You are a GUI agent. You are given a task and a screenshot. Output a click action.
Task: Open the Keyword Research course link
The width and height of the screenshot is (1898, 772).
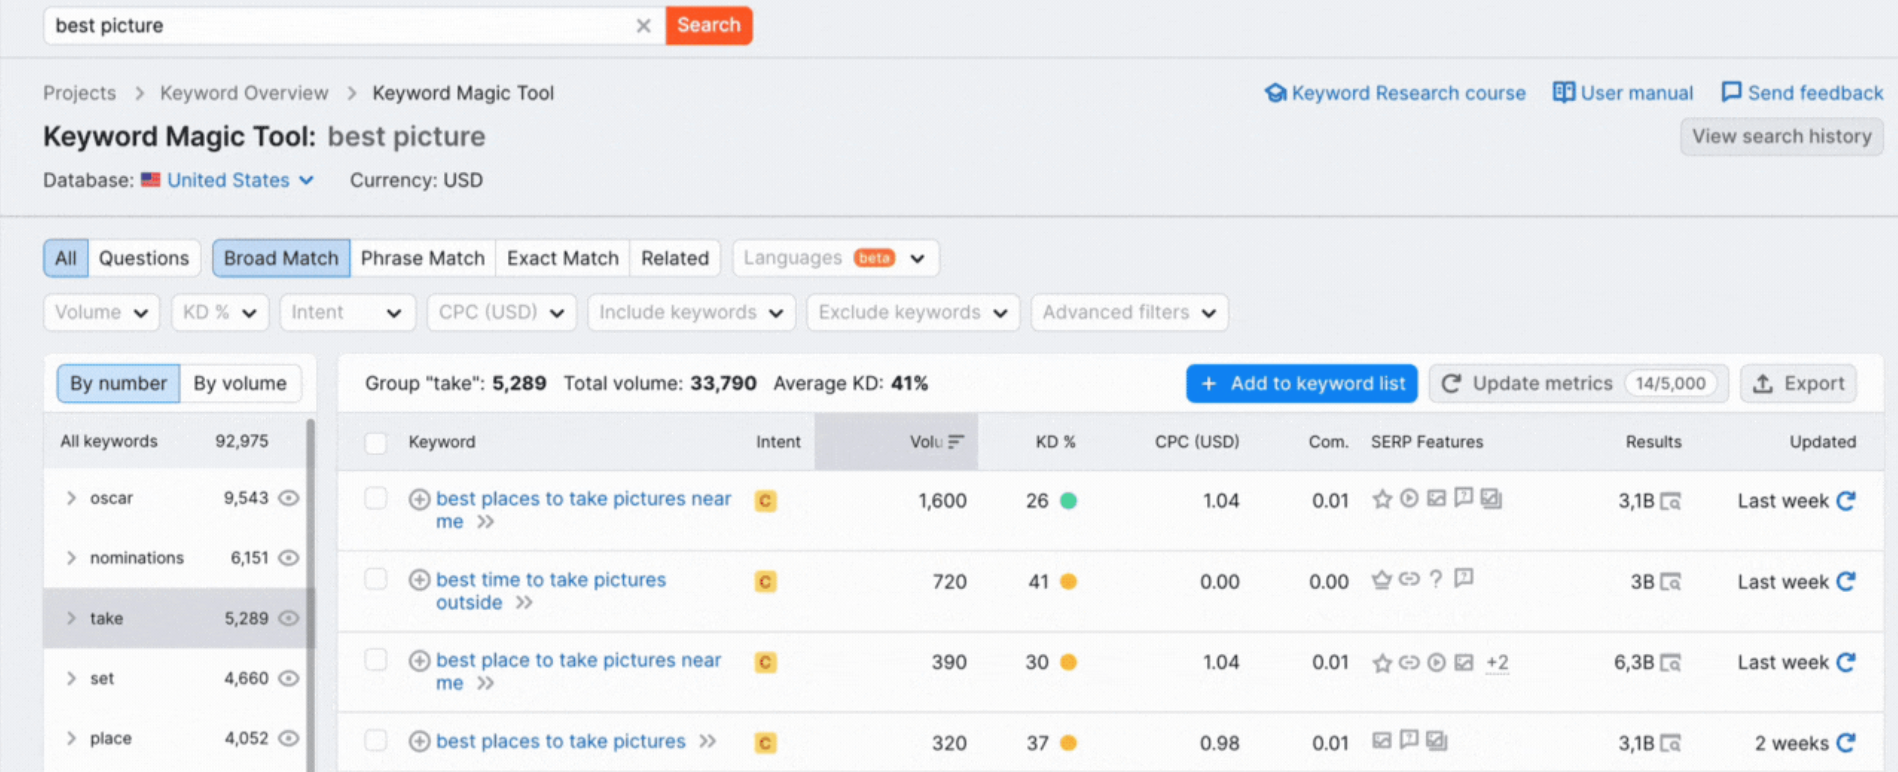1396,93
